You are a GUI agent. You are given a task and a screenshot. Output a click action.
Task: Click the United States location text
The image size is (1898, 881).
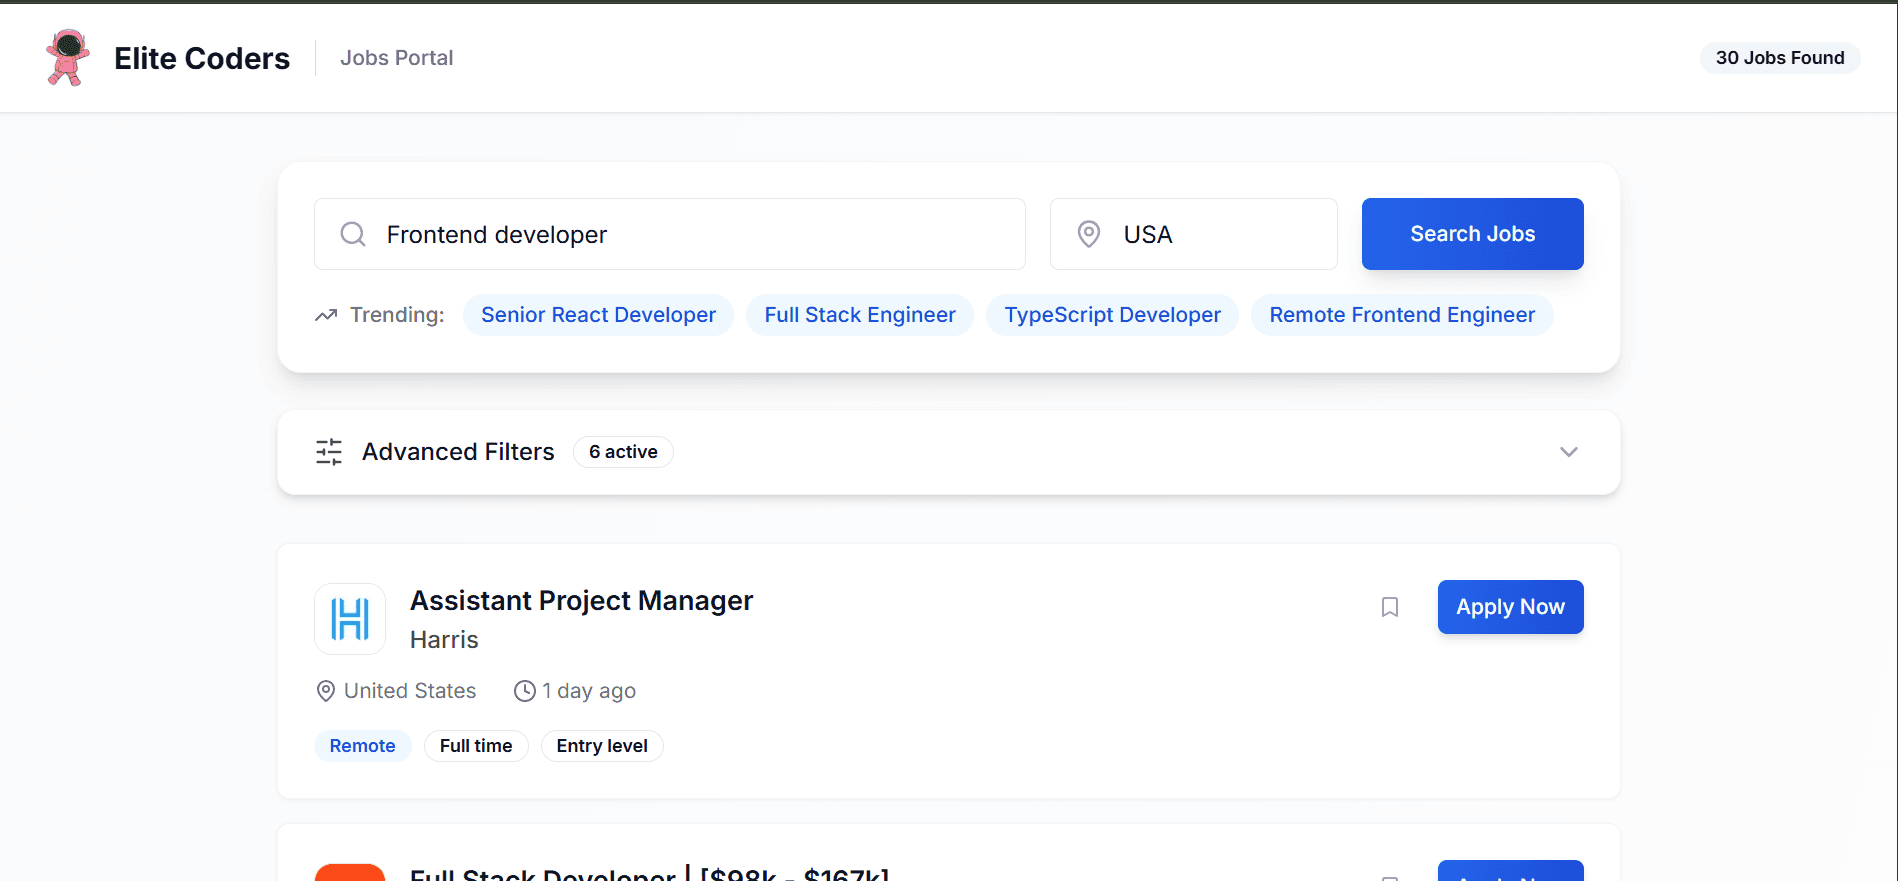click(x=410, y=691)
